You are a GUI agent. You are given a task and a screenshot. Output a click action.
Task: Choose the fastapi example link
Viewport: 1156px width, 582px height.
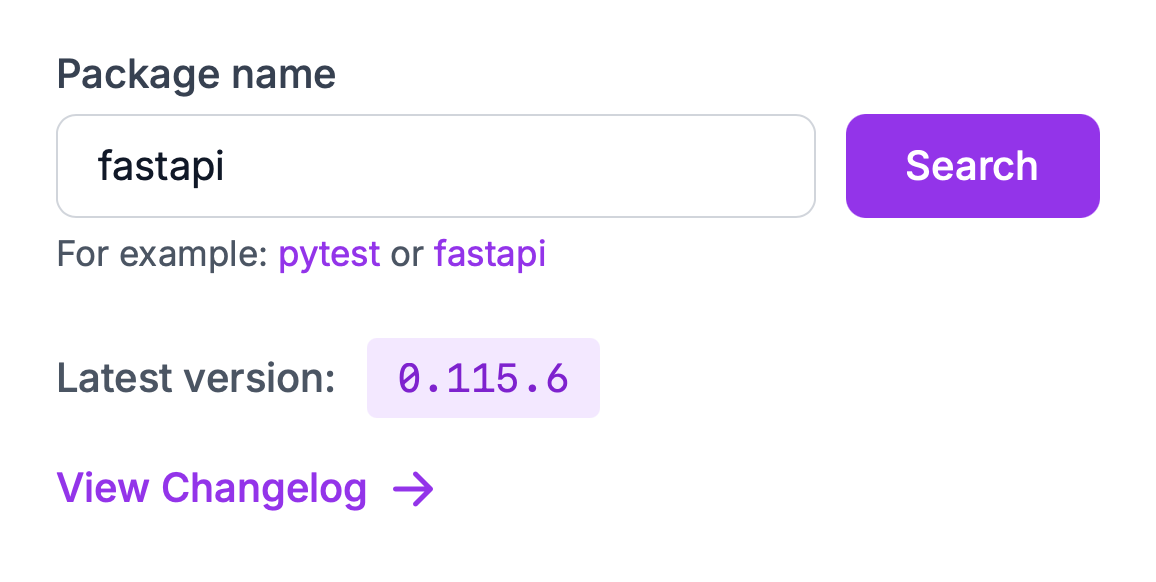pyautogui.click(x=490, y=254)
